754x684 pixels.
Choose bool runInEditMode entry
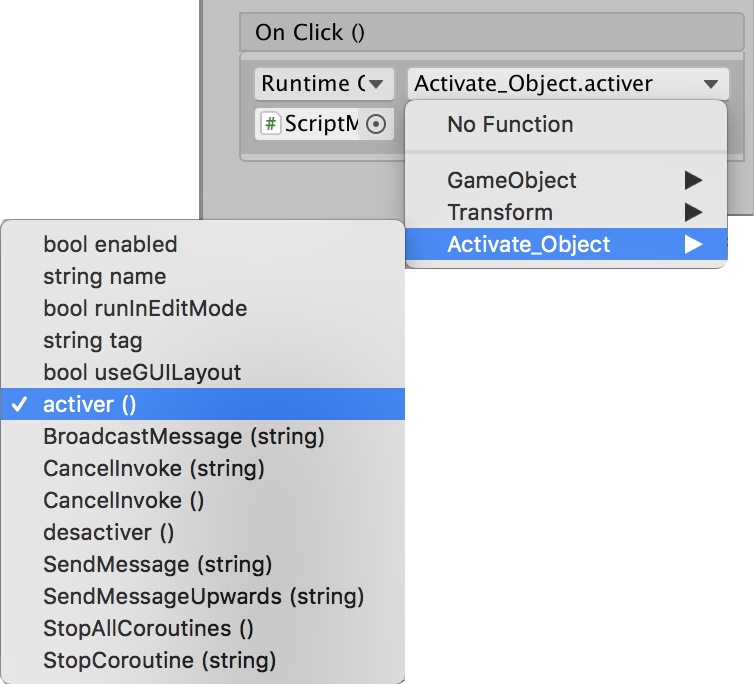coord(145,308)
